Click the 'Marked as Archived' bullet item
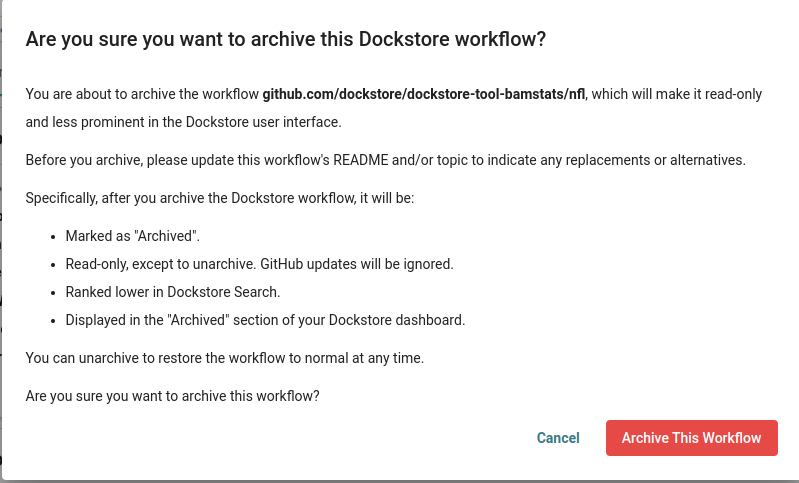This screenshot has width=799, height=483. pos(133,237)
